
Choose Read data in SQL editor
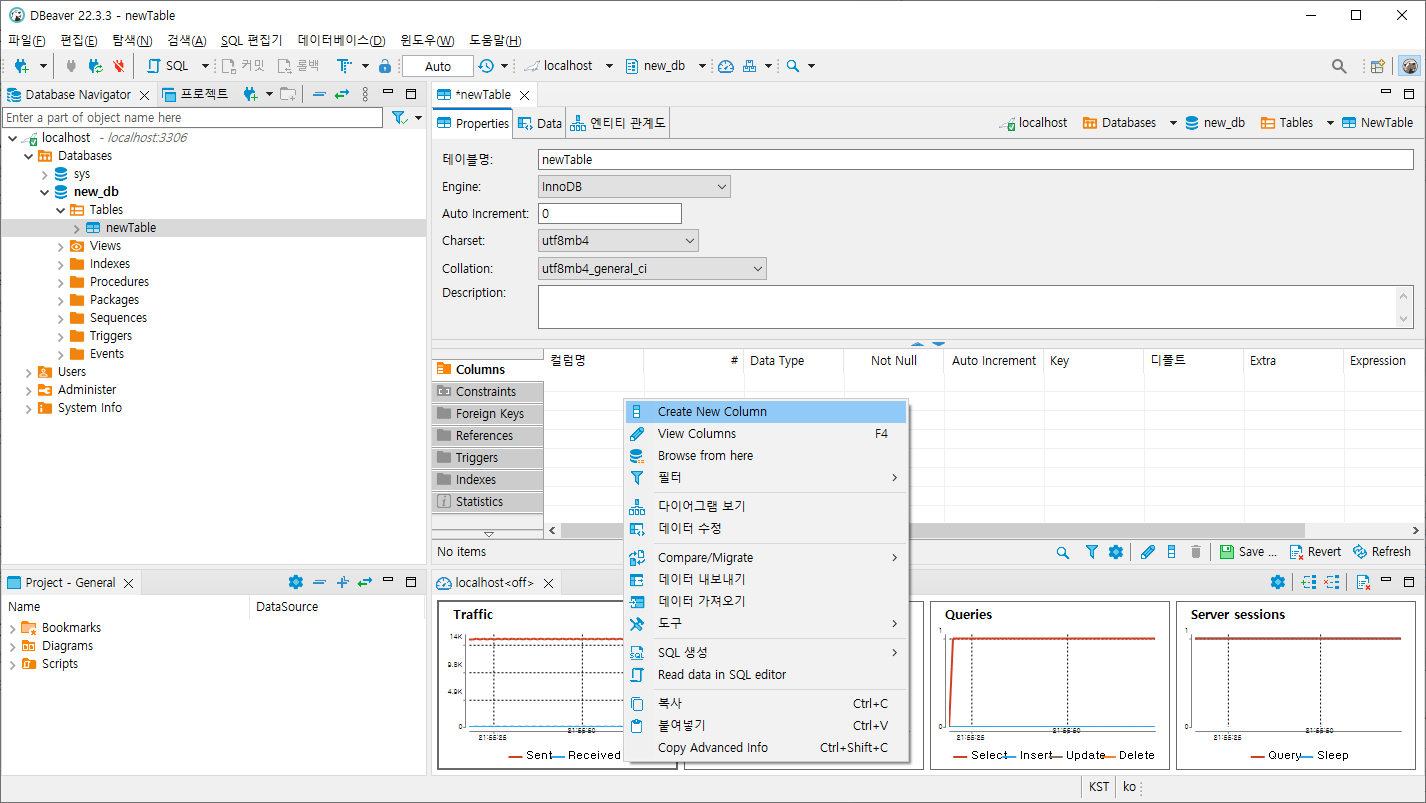click(766, 675)
